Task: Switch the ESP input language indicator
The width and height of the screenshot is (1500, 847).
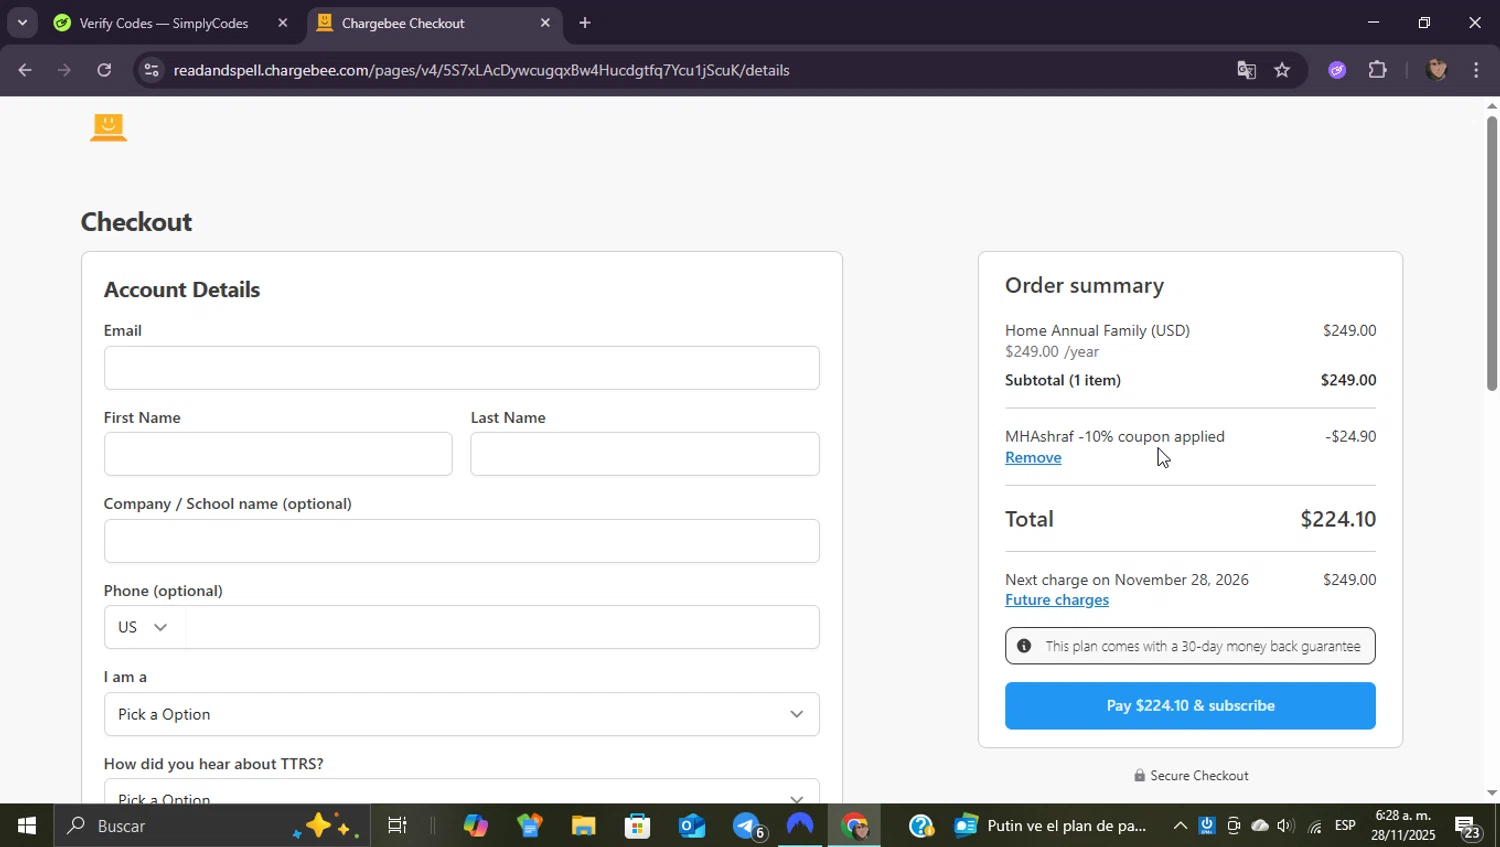Action: point(1345,826)
